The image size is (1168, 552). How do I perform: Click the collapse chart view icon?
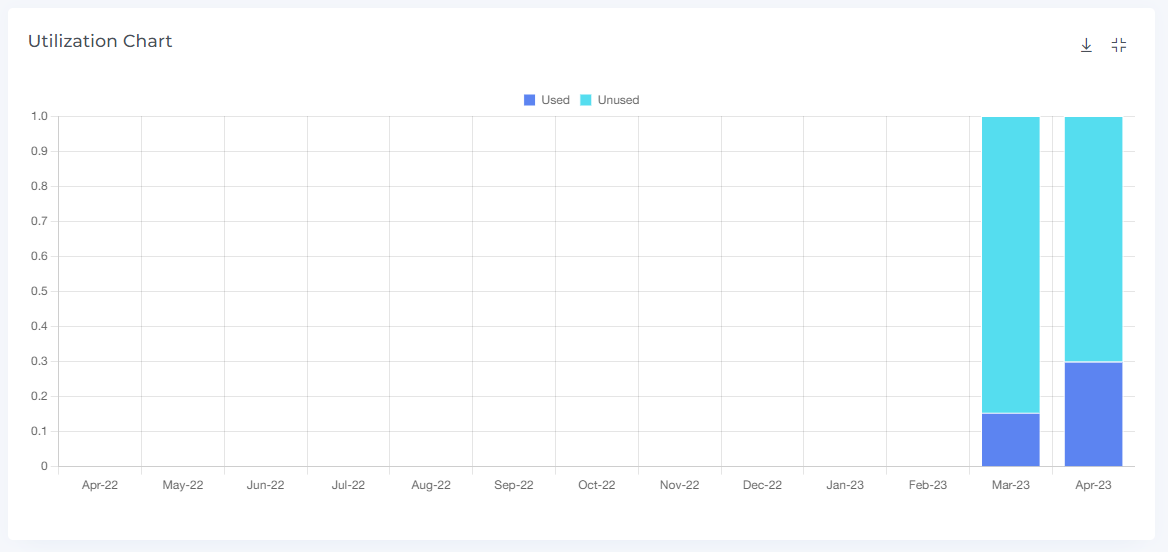[1119, 45]
